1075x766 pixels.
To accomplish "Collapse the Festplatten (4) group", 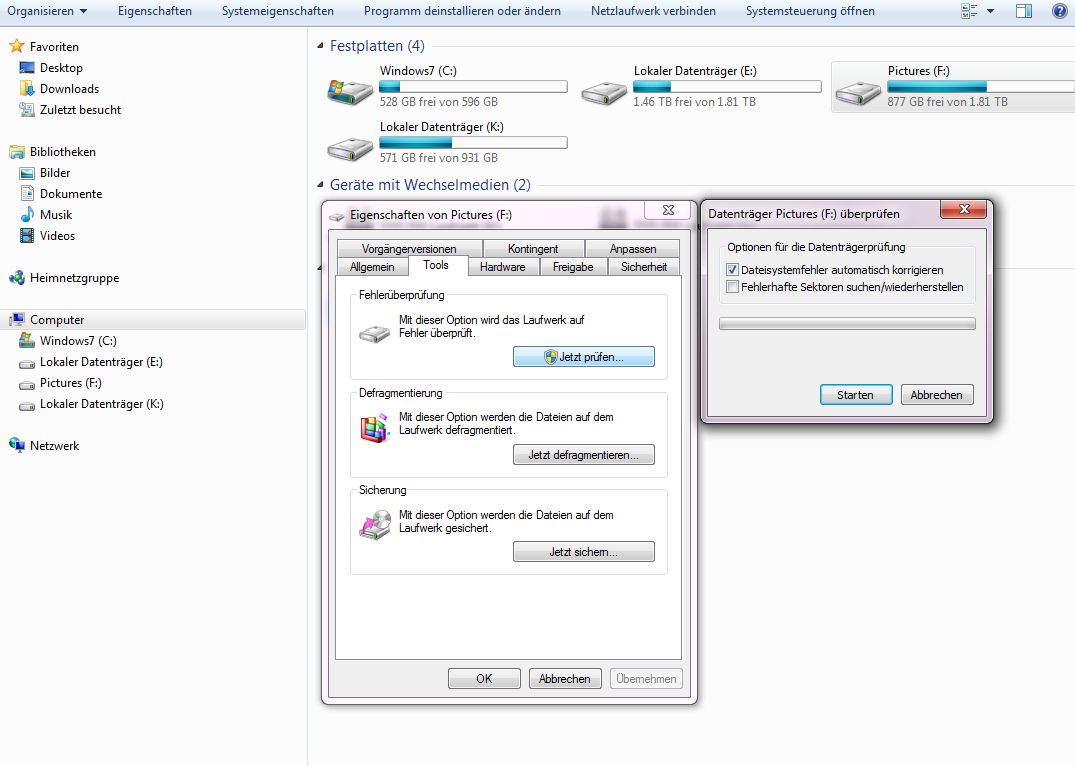I will point(321,47).
